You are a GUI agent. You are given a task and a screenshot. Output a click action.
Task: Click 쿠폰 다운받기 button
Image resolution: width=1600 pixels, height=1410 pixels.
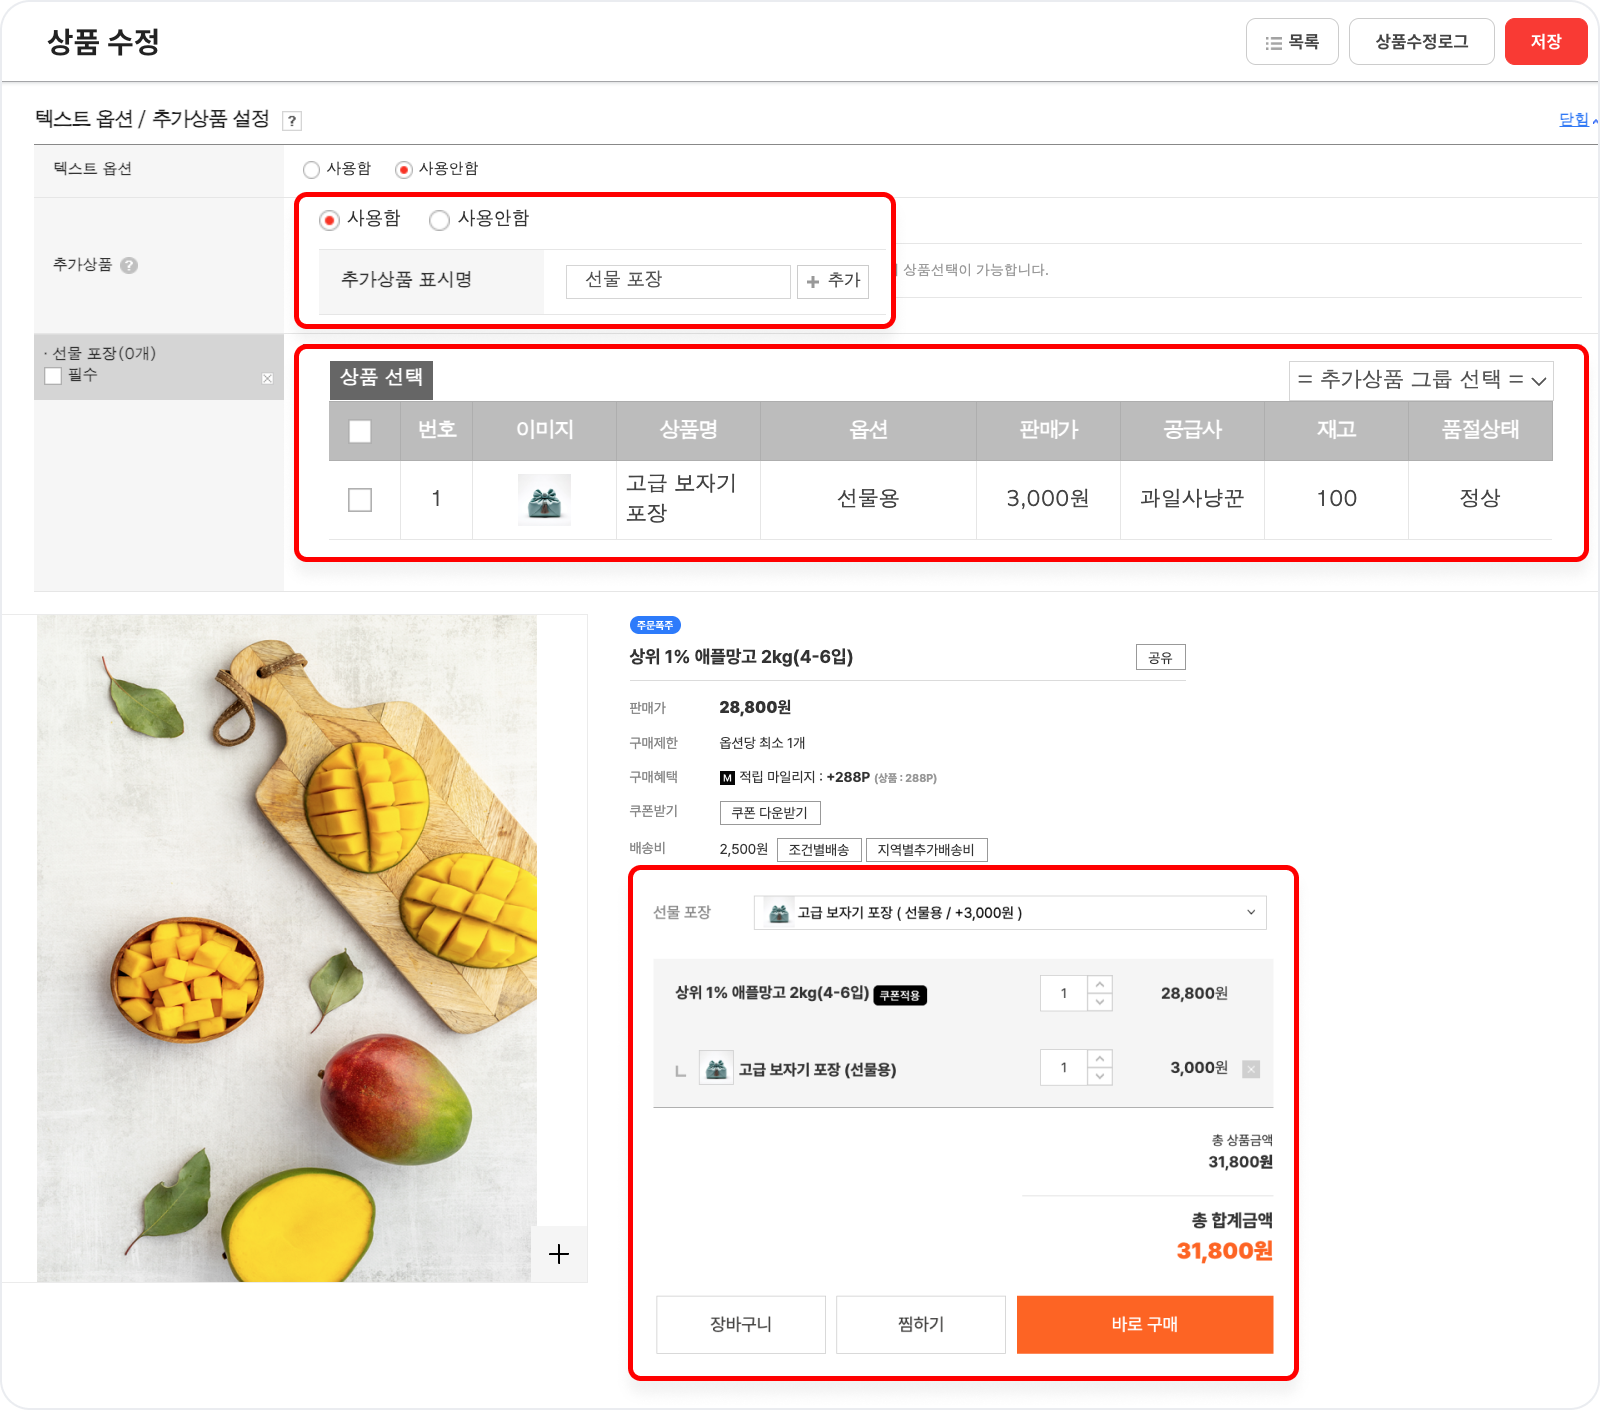[770, 813]
